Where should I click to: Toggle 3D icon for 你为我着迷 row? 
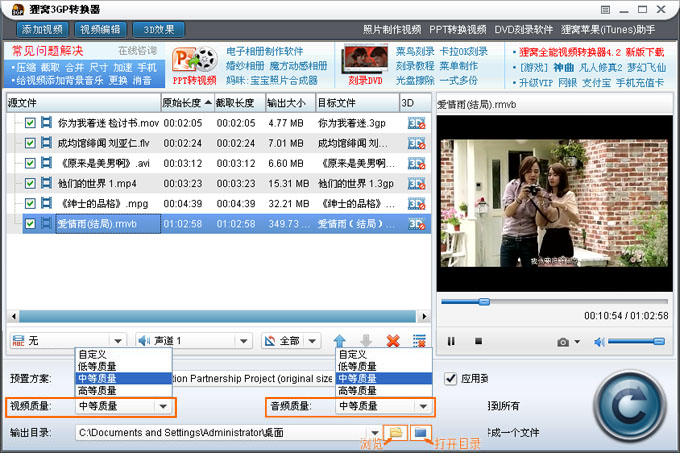tap(416, 124)
